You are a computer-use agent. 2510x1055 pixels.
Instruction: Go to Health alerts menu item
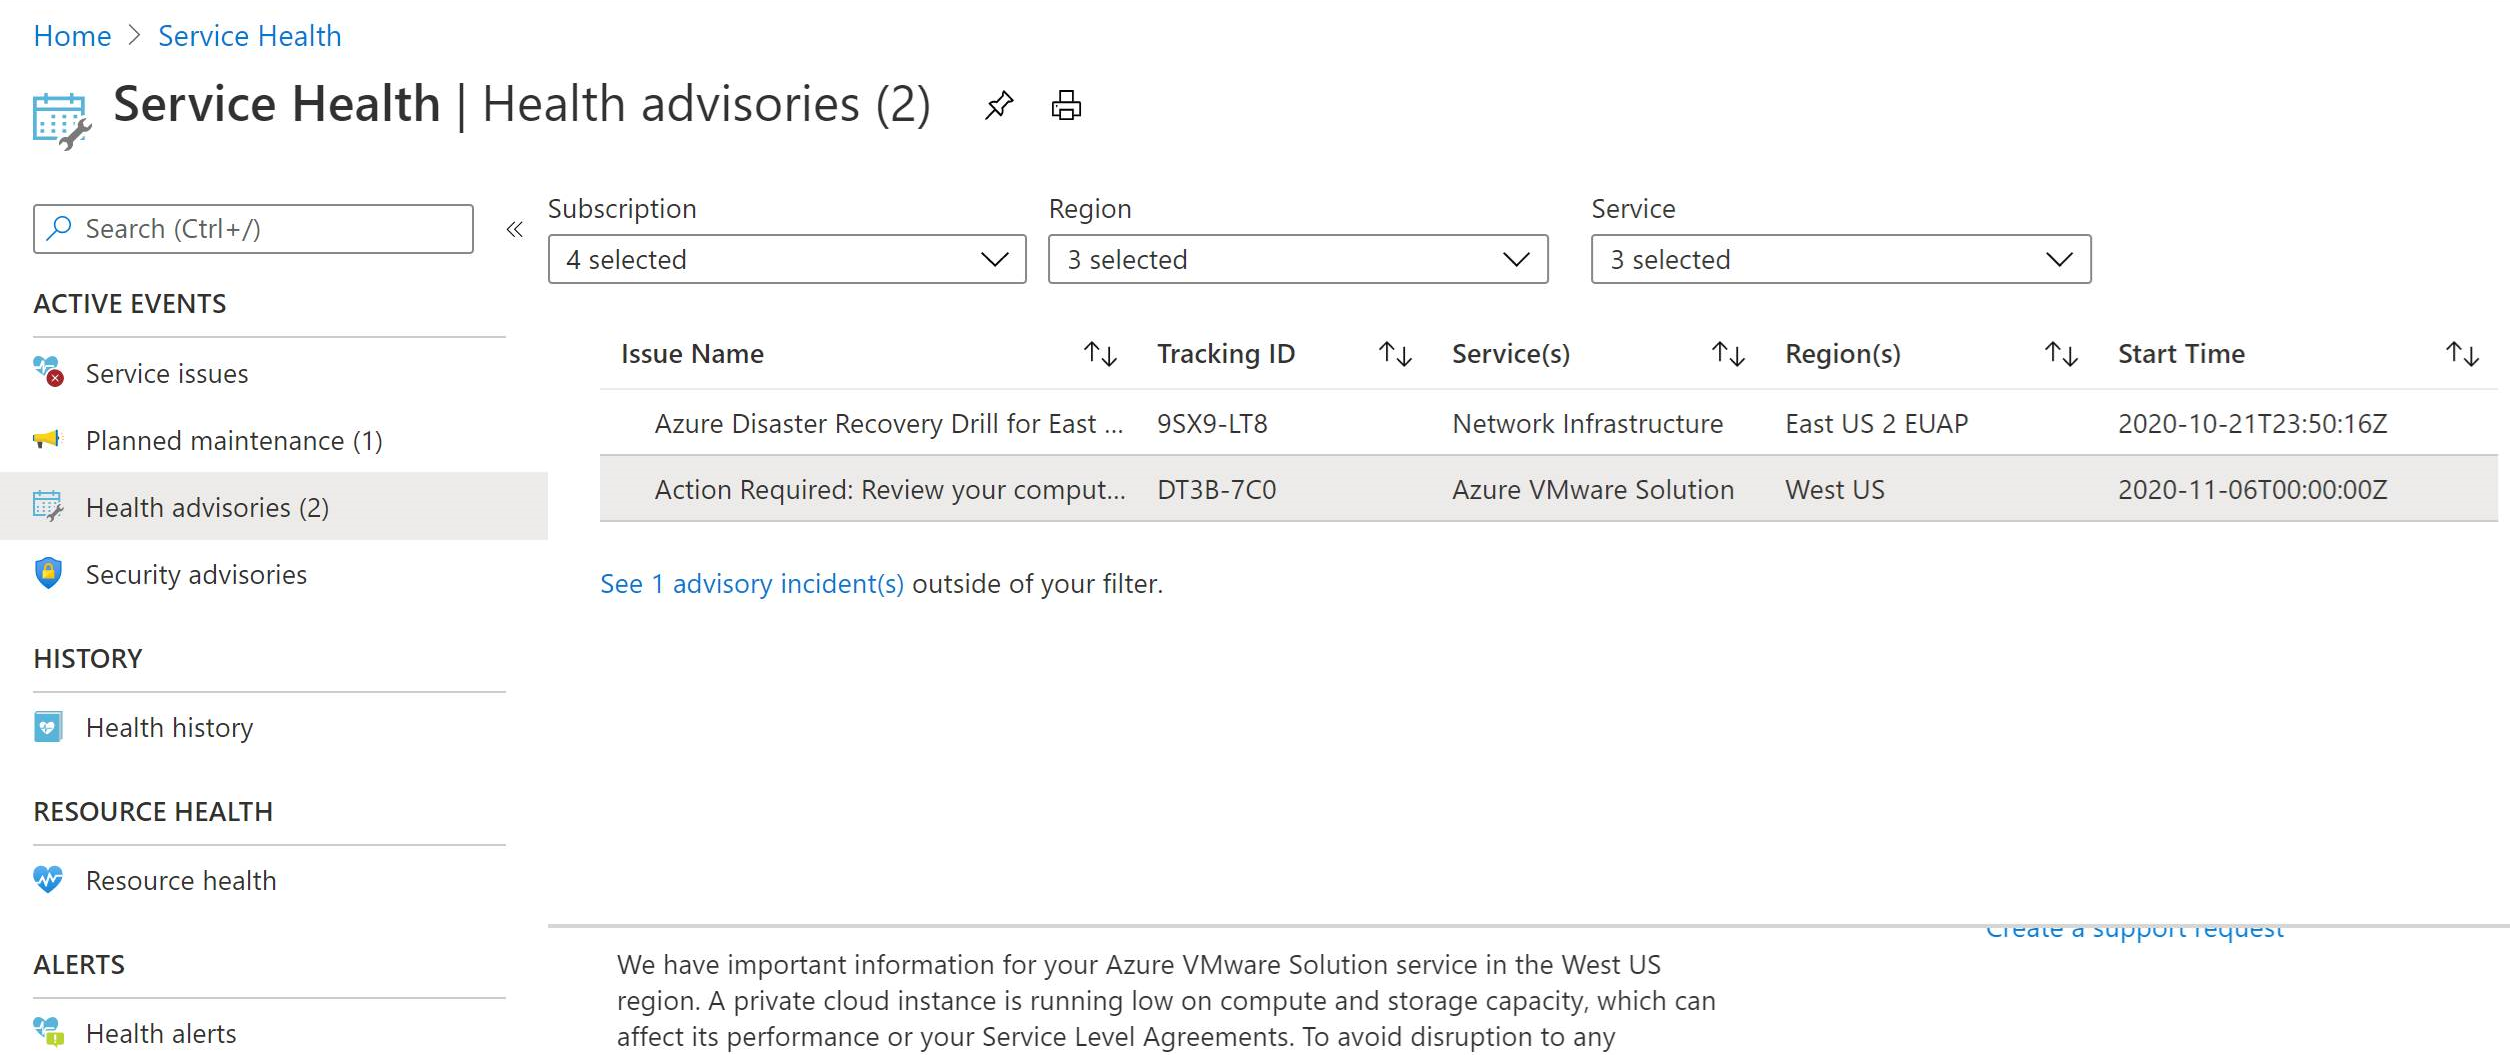coord(161,1033)
